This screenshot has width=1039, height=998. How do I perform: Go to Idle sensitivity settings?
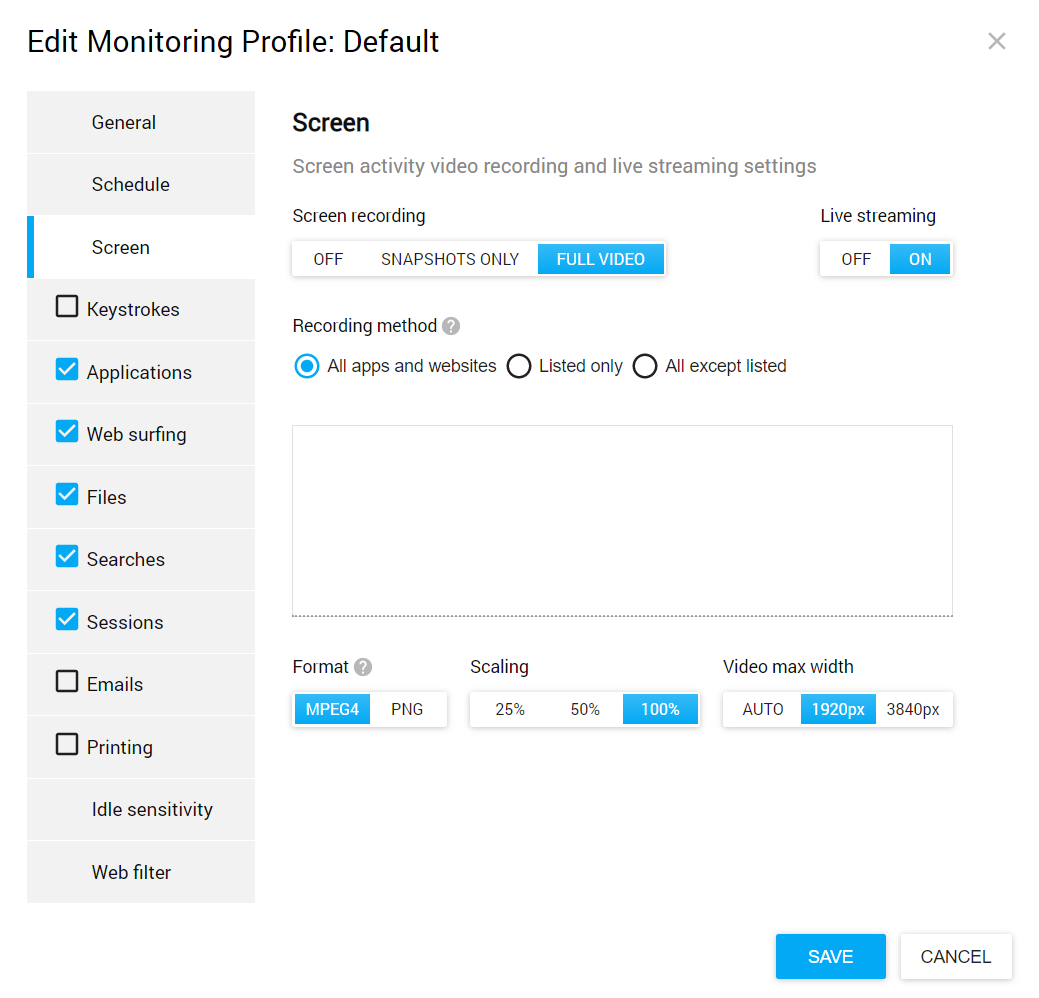point(152,809)
